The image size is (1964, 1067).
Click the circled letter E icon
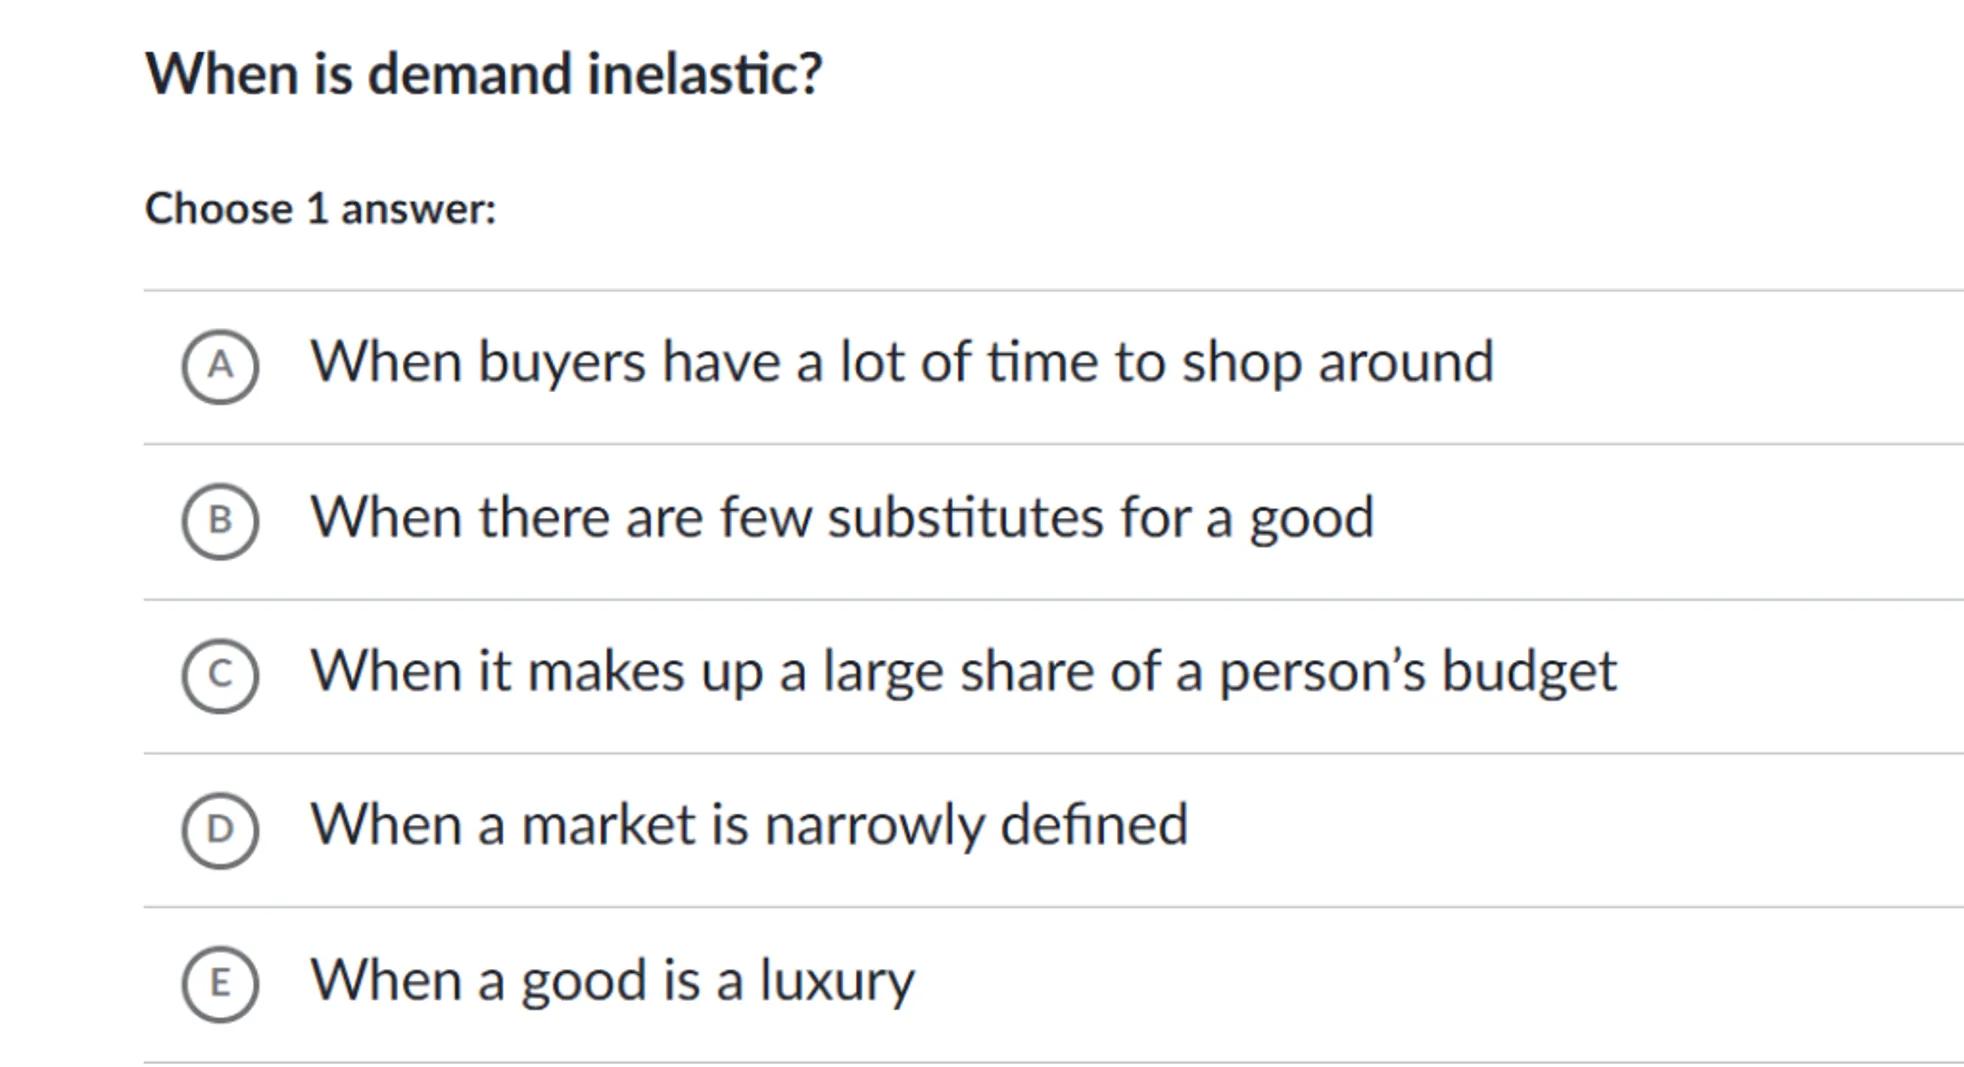pyautogui.click(x=220, y=983)
